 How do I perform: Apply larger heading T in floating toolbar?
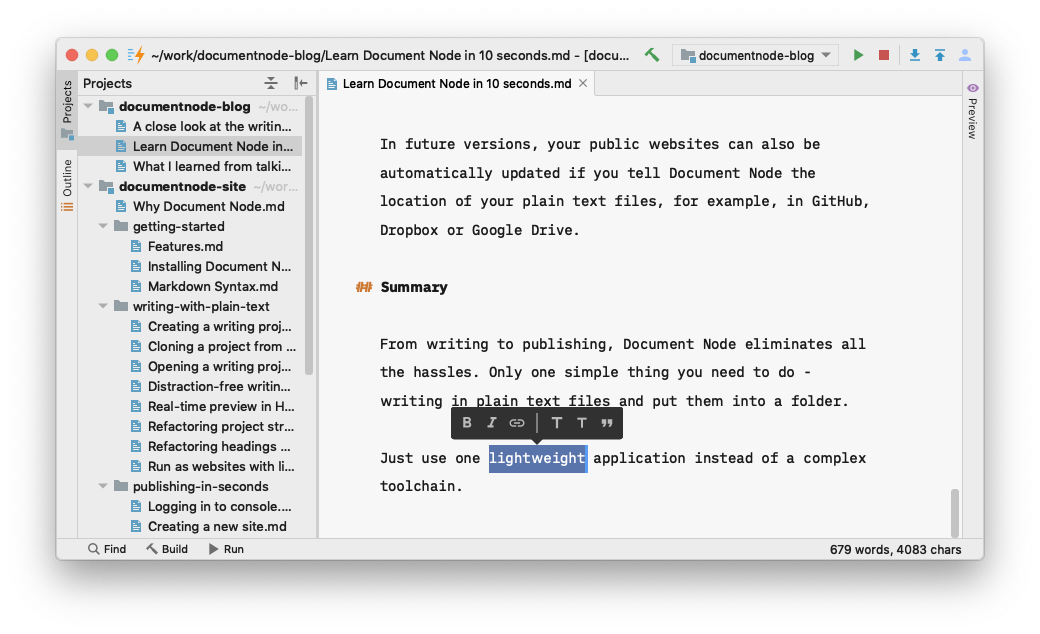pyautogui.click(x=556, y=422)
